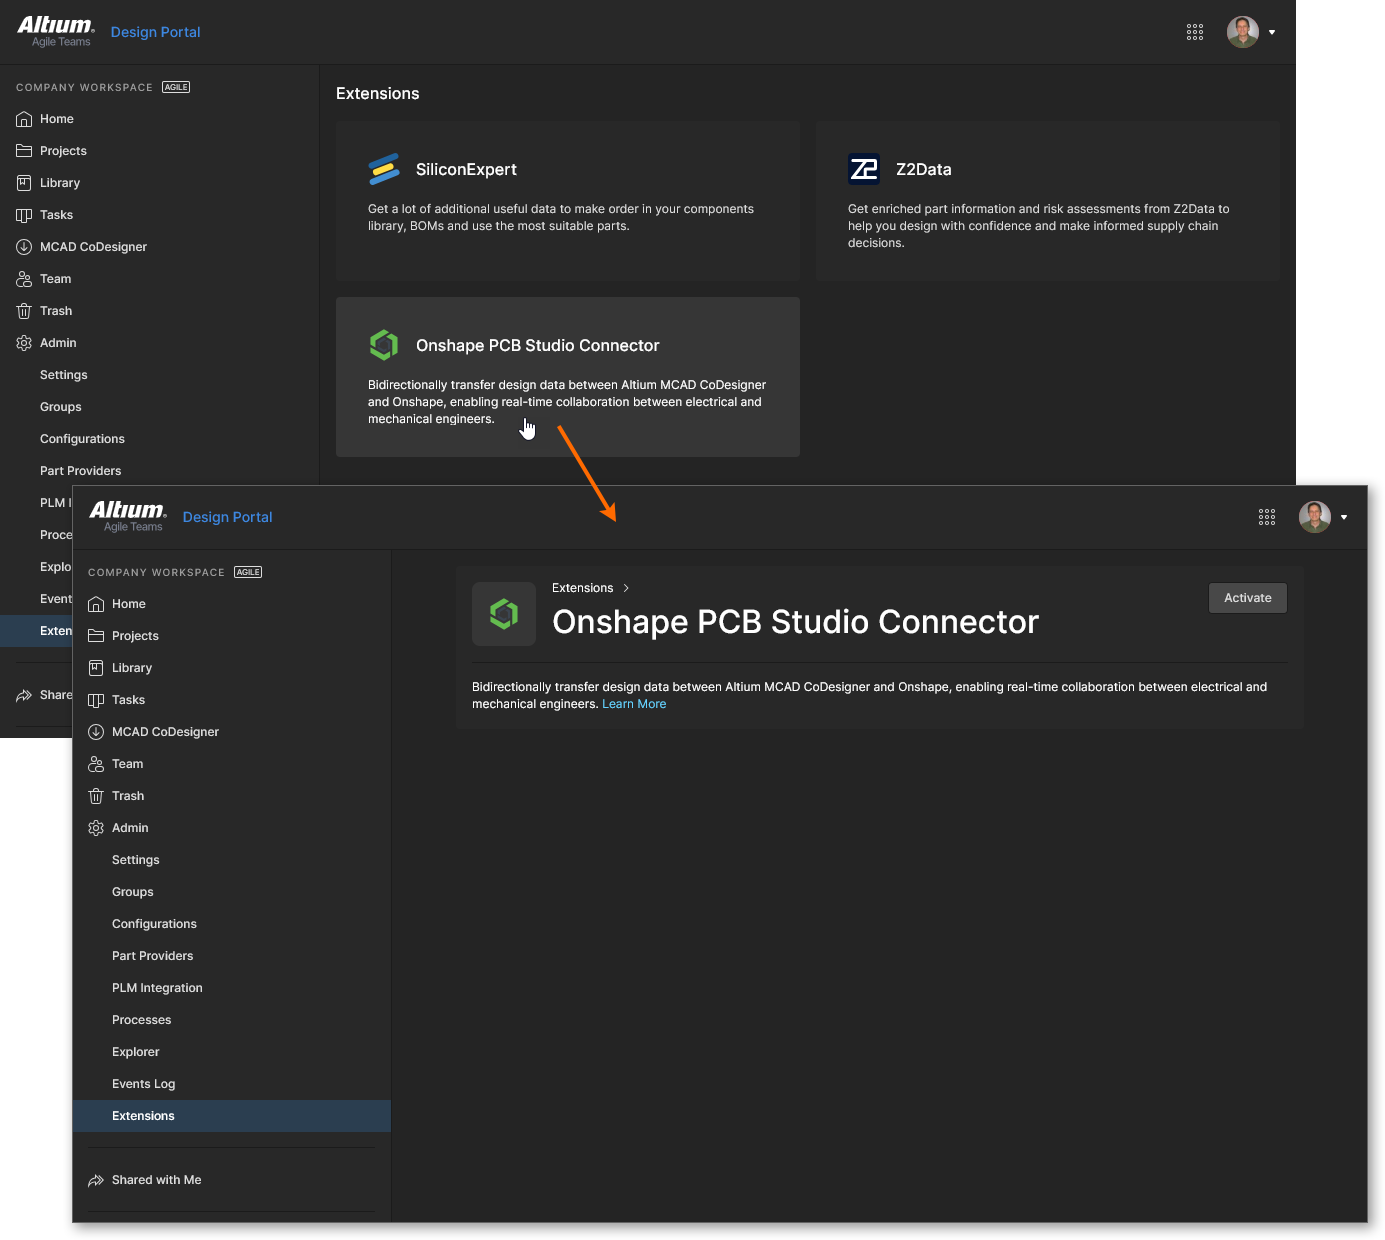Click the Home icon in the back window sidebar
Image resolution: width=1385 pixels, height=1240 pixels.
24,119
